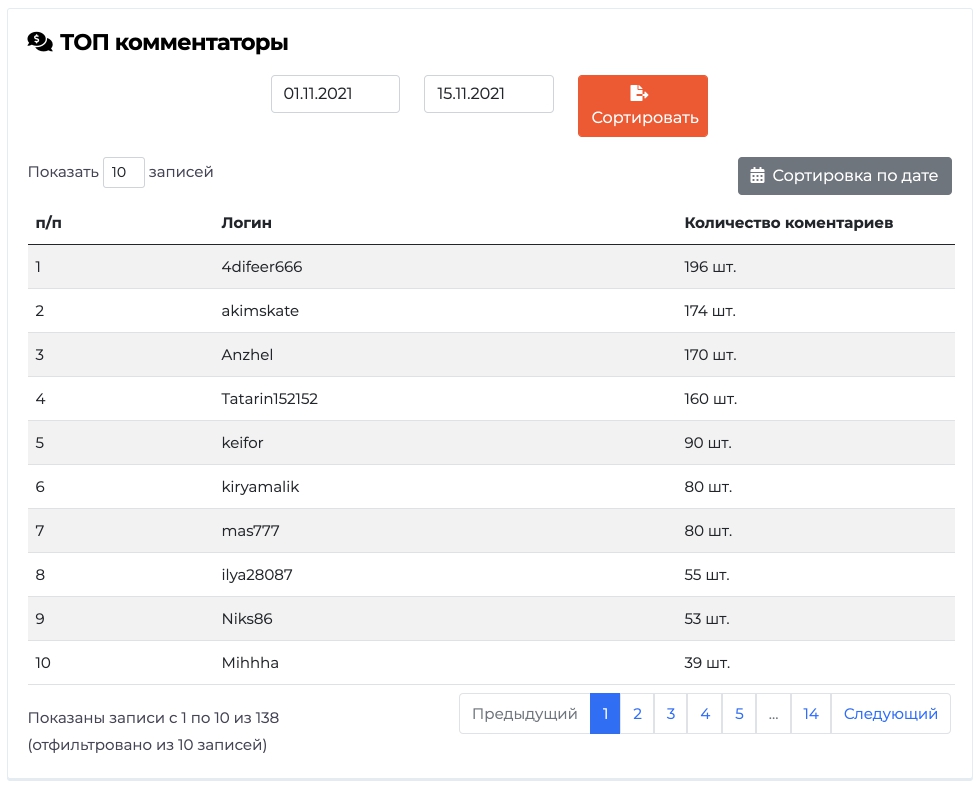Viewport: 980px width, 792px height.
Task: Select the row for user 4difeer666
Action: [x=491, y=267]
